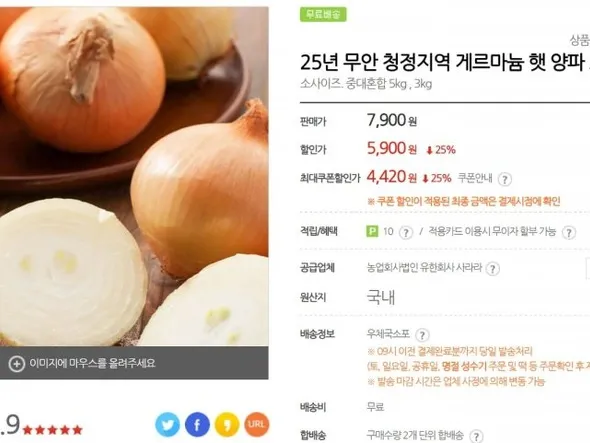Image resolution: width=590 pixels, height=443 pixels.
Task: Click the plus magnifier icon on image bar
Action: pos(17,364)
